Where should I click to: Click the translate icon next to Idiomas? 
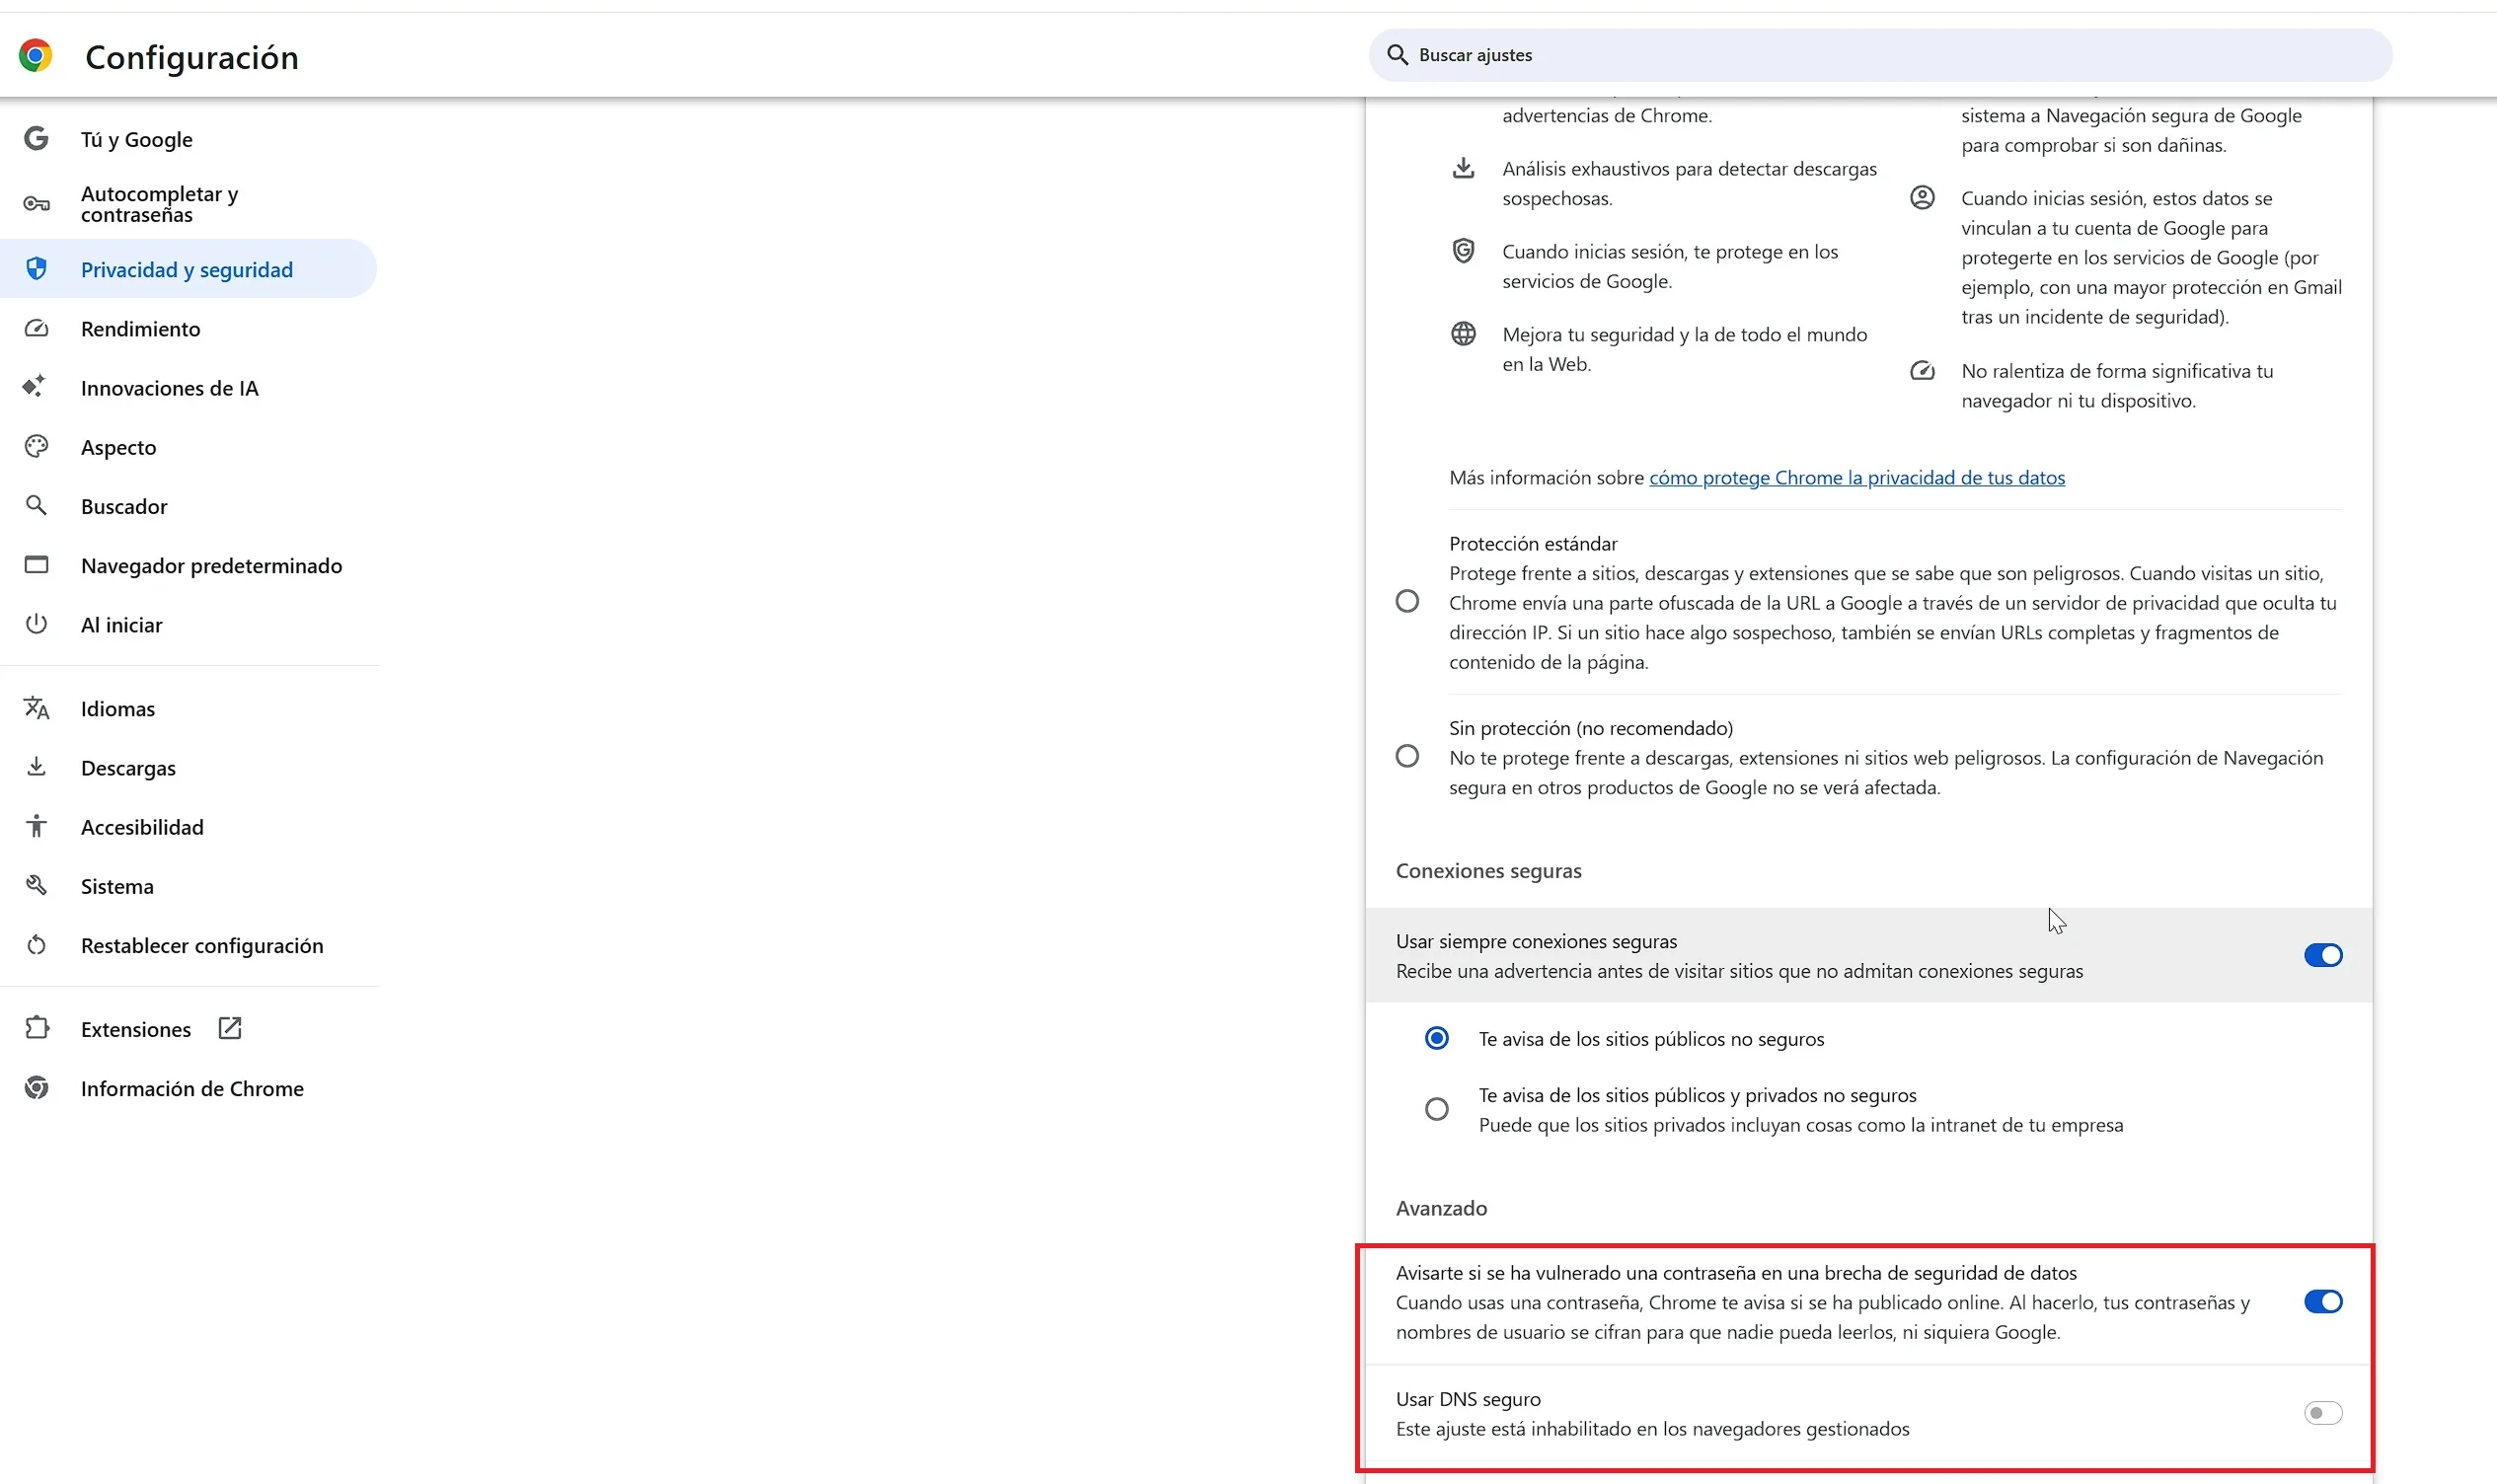pyautogui.click(x=36, y=708)
